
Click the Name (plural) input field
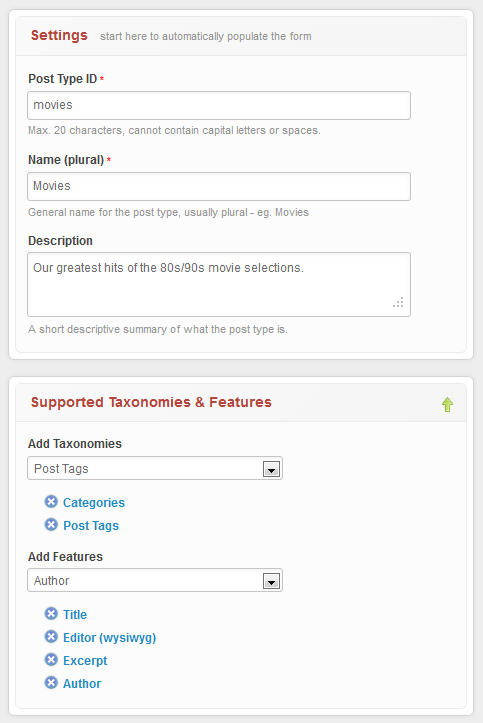(219, 186)
